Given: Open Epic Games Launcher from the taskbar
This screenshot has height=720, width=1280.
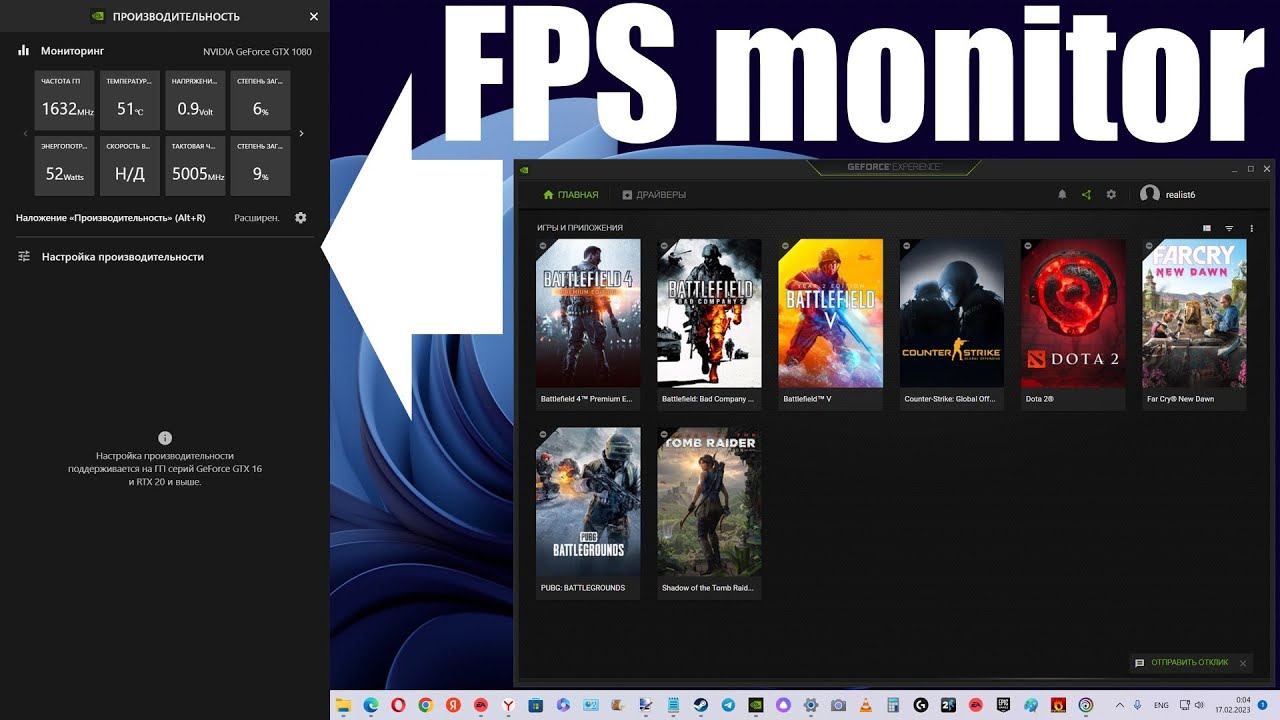Looking at the screenshot, I should [1003, 705].
